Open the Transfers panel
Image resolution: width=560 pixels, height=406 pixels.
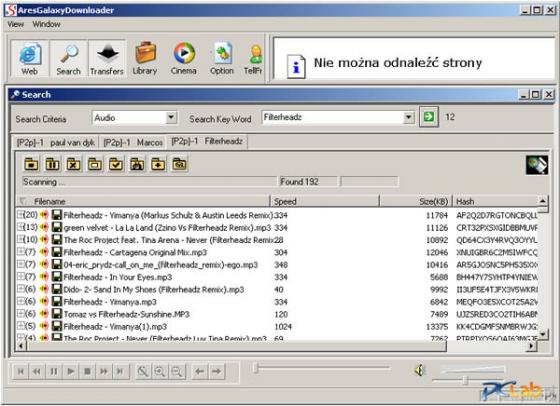coord(107,59)
